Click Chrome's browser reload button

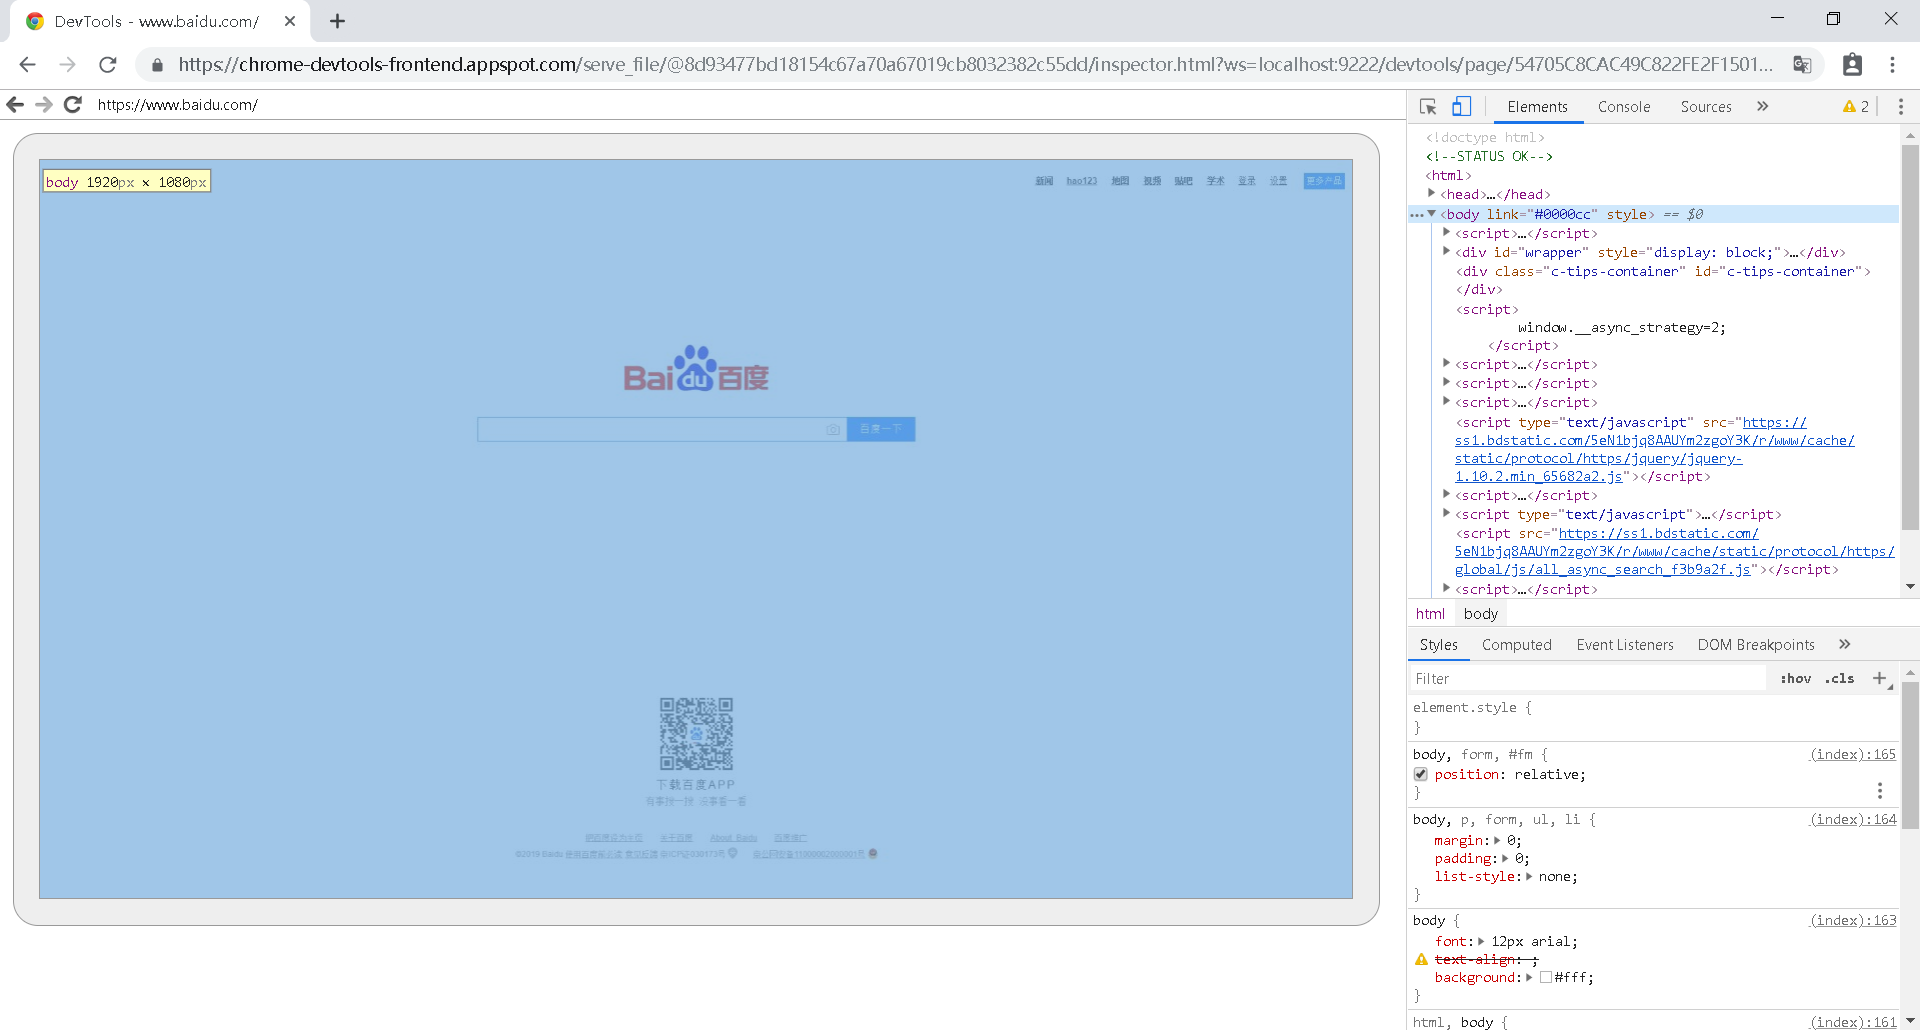pyautogui.click(x=108, y=64)
